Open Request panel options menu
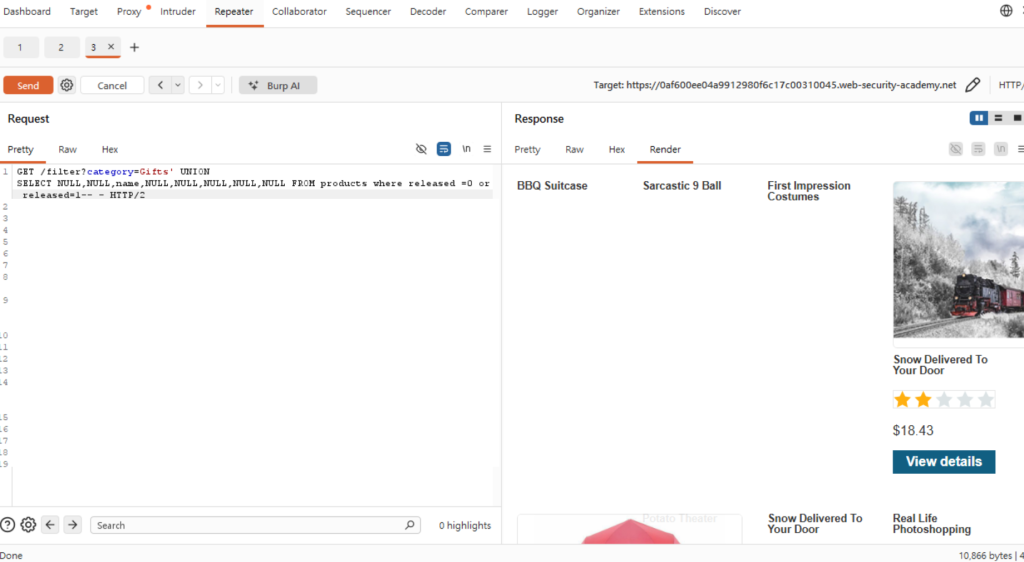This screenshot has height=562, width=1024. click(487, 149)
